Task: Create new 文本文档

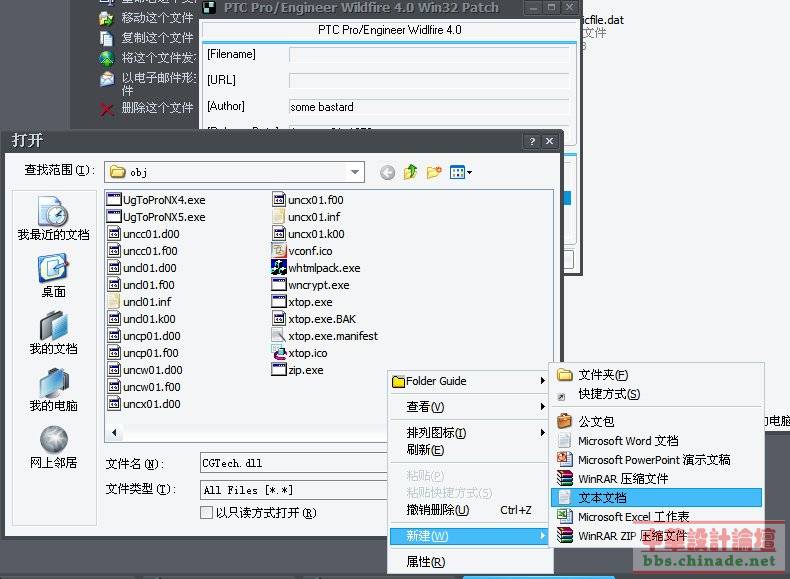Action: click(x=656, y=498)
